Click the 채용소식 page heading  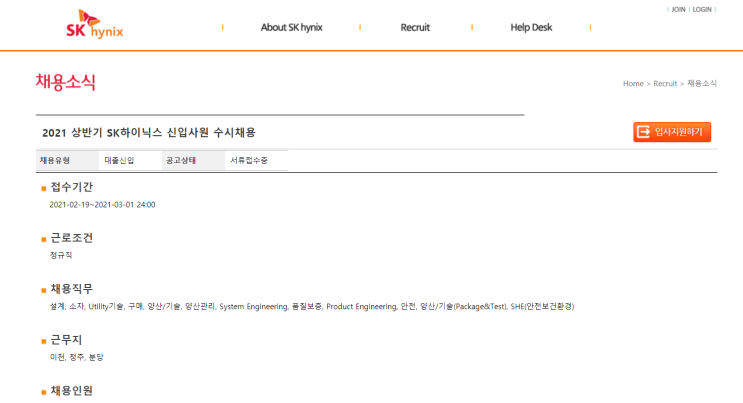pos(65,82)
